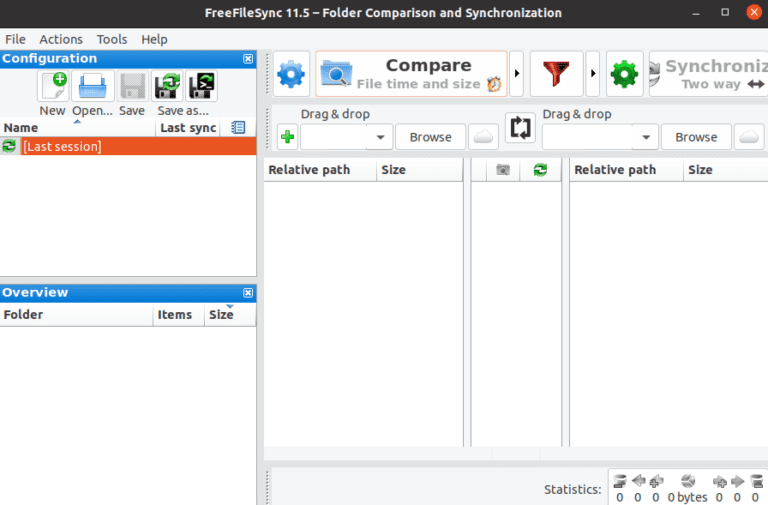The height and width of the screenshot is (505, 768).
Task: Click left grid Relative path header
Action: tap(320, 170)
